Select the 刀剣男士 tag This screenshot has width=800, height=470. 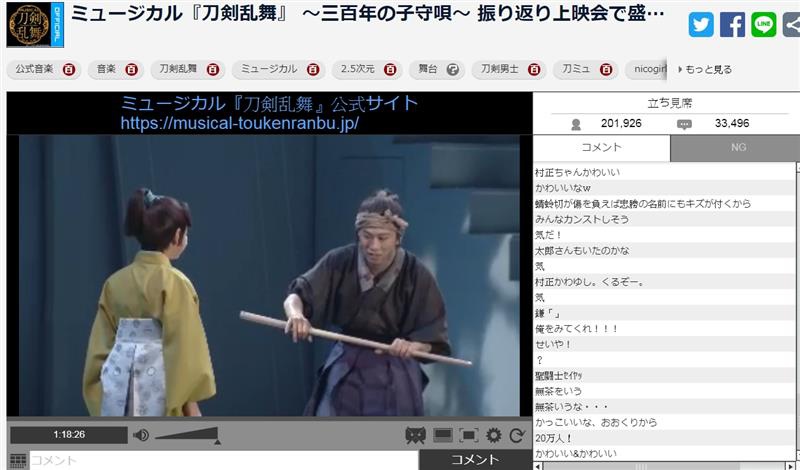click(x=499, y=69)
